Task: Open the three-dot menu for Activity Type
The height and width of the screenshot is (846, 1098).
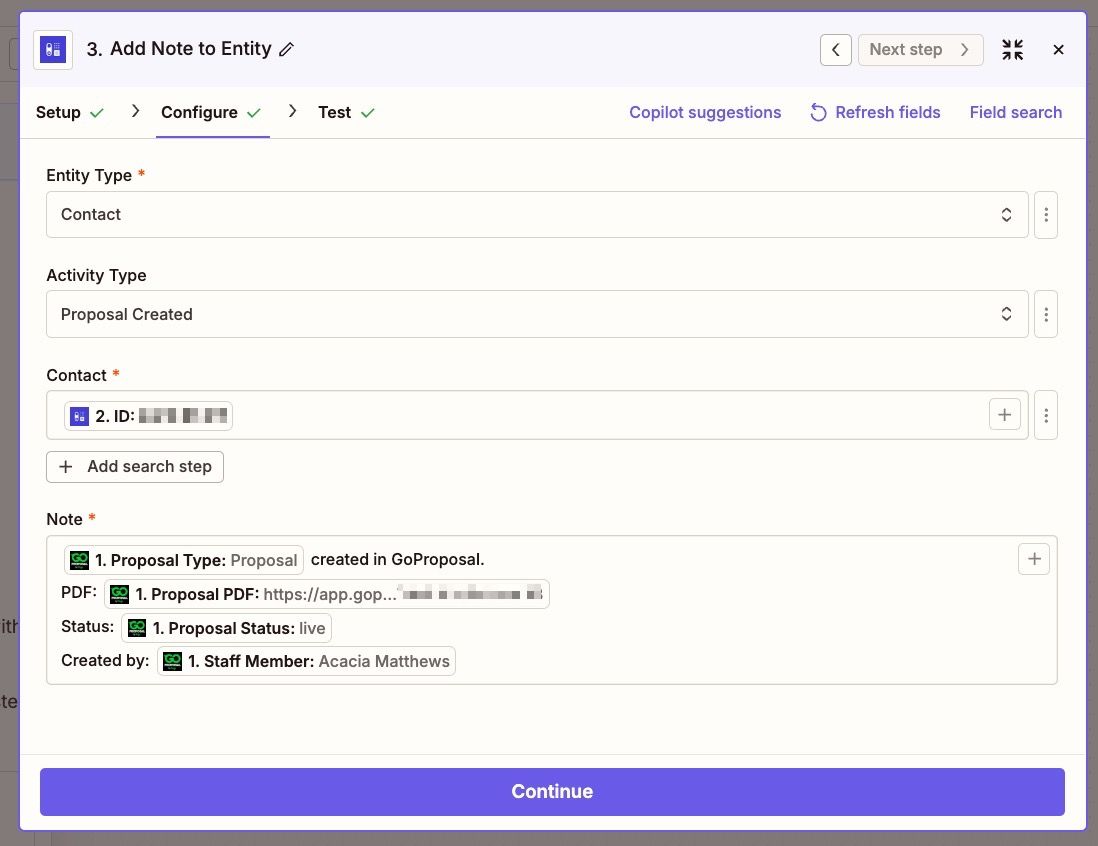Action: pyautogui.click(x=1045, y=314)
